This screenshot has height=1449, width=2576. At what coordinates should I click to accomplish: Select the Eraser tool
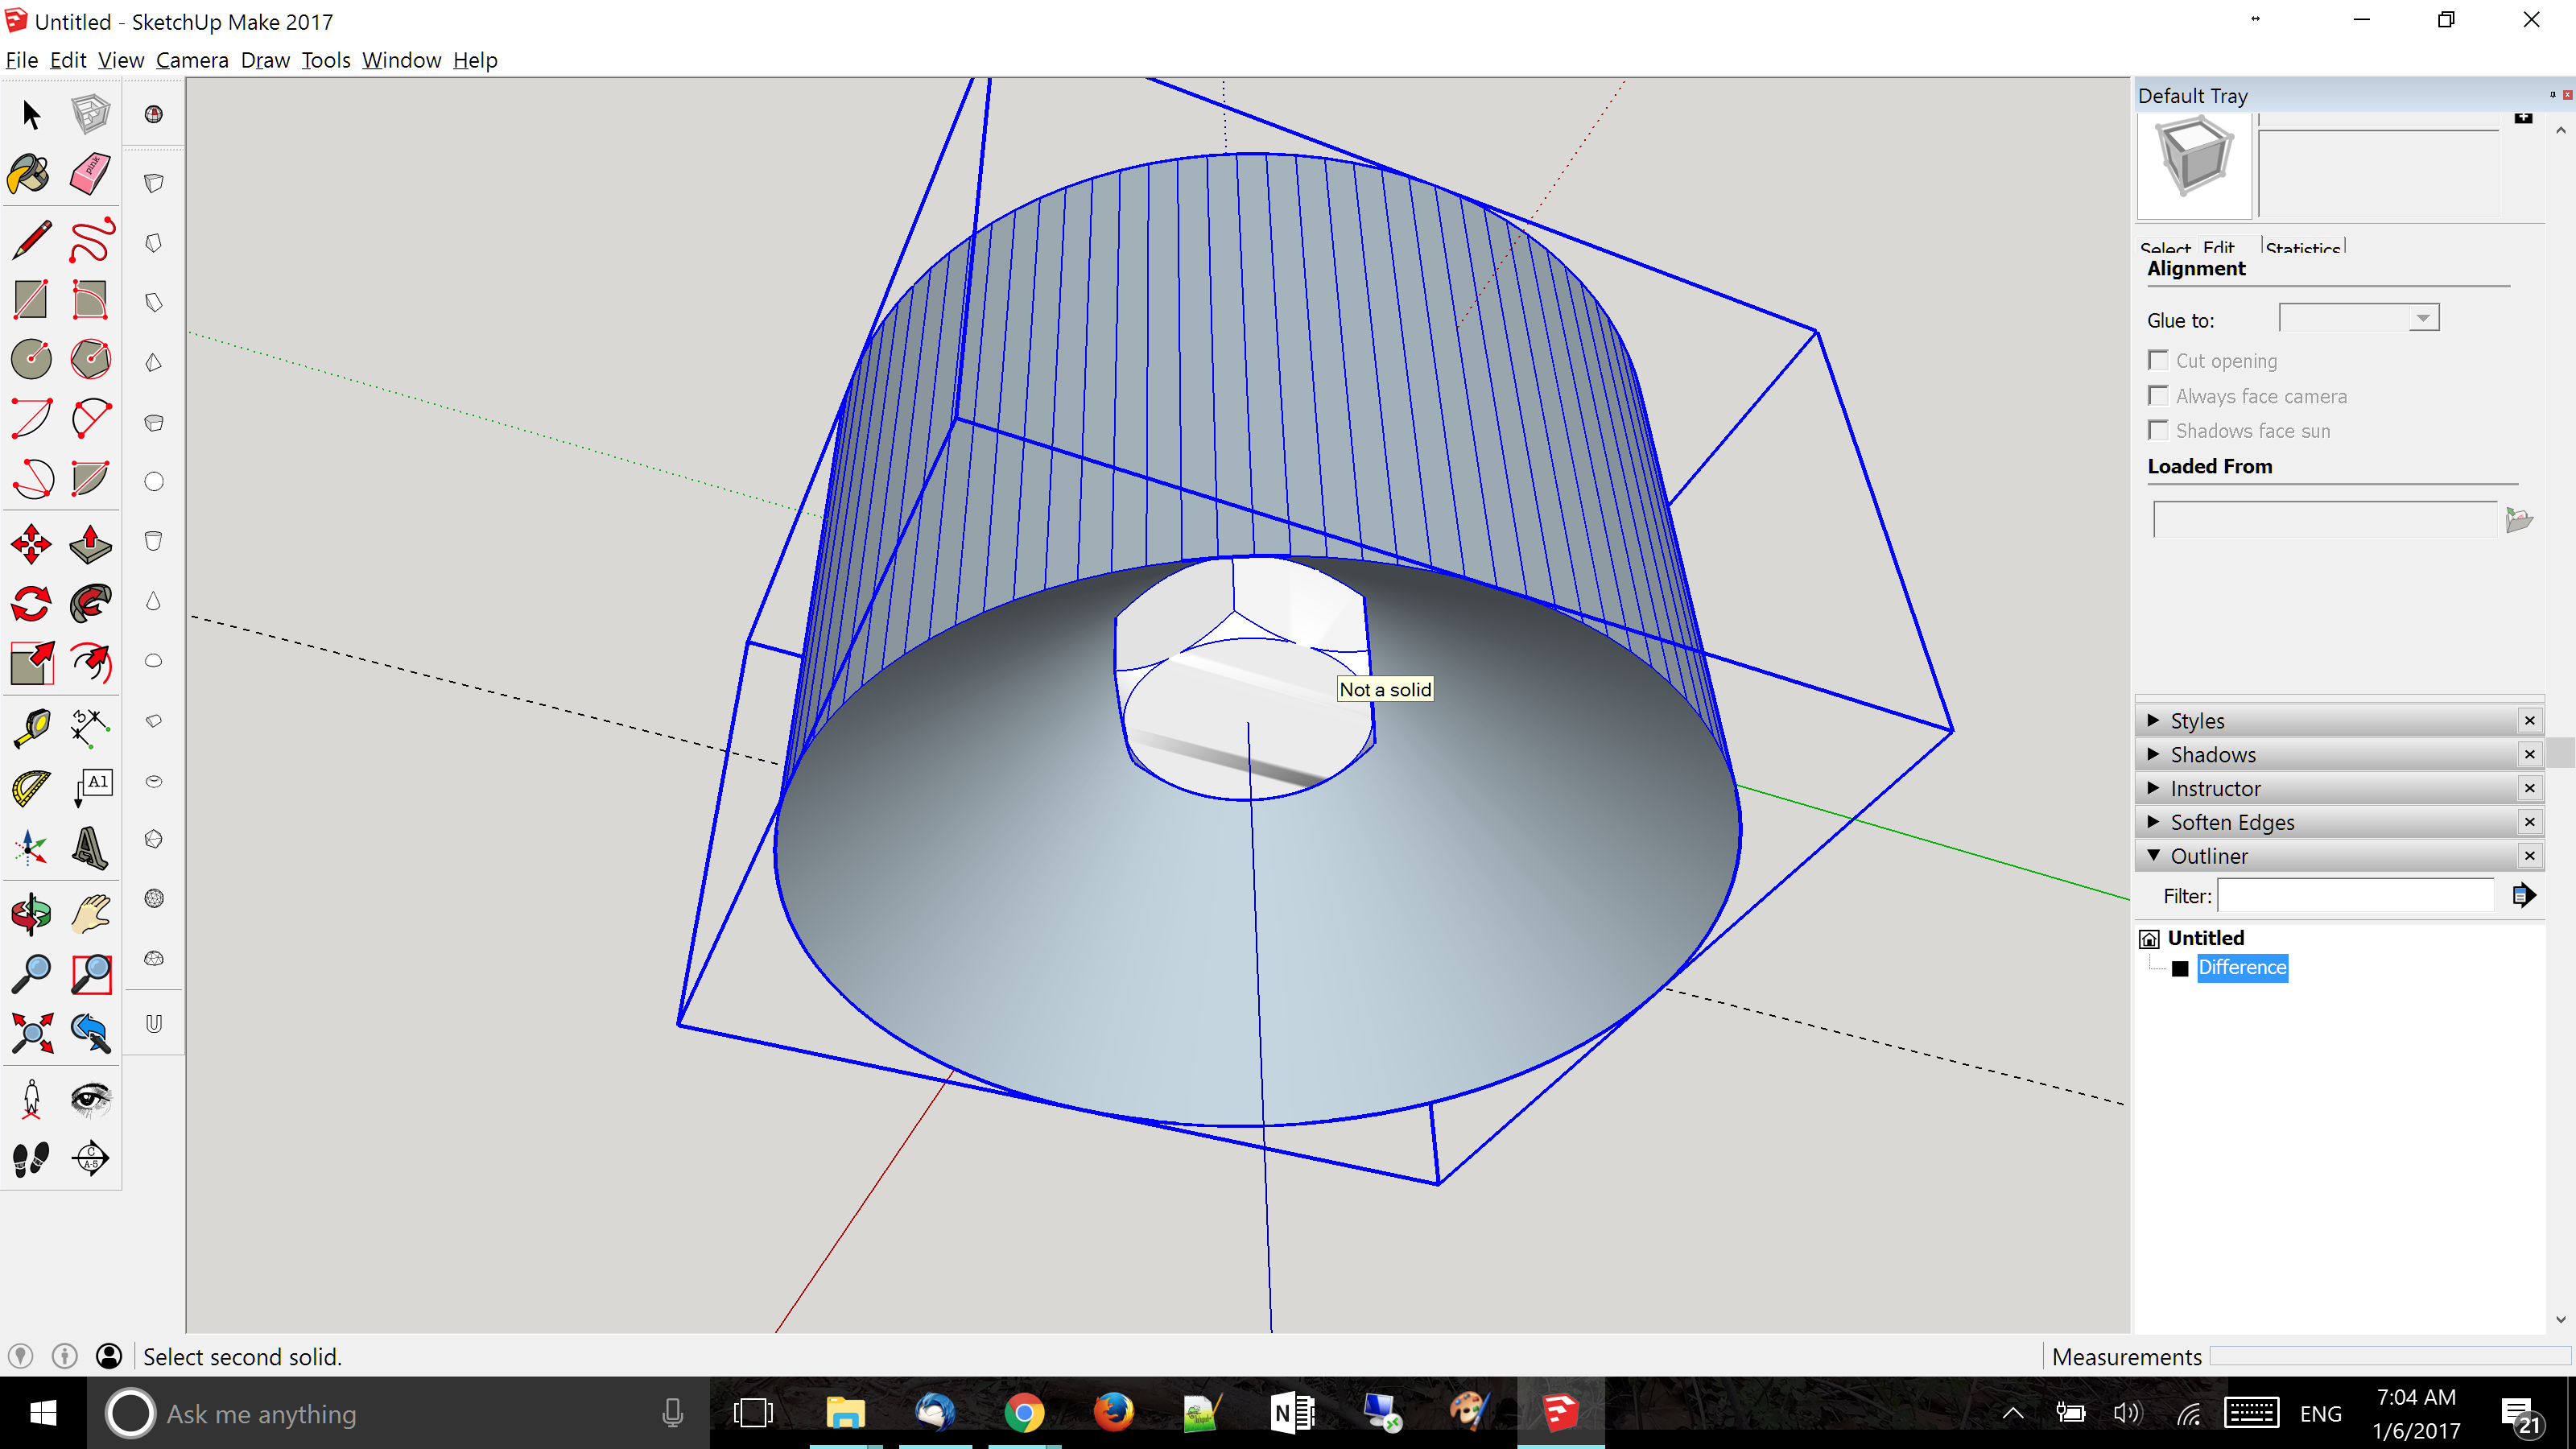pyautogui.click(x=90, y=174)
